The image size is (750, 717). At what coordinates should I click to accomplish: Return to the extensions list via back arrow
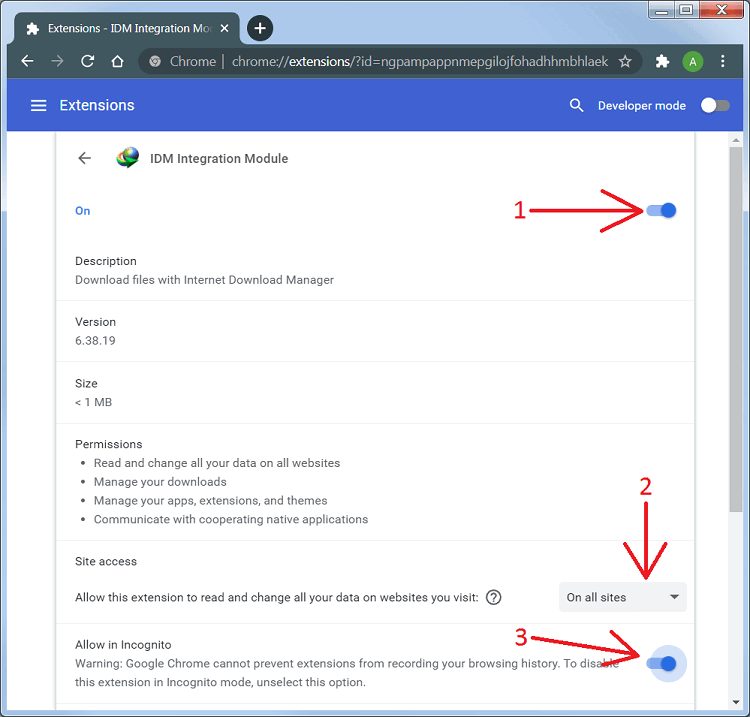[85, 158]
